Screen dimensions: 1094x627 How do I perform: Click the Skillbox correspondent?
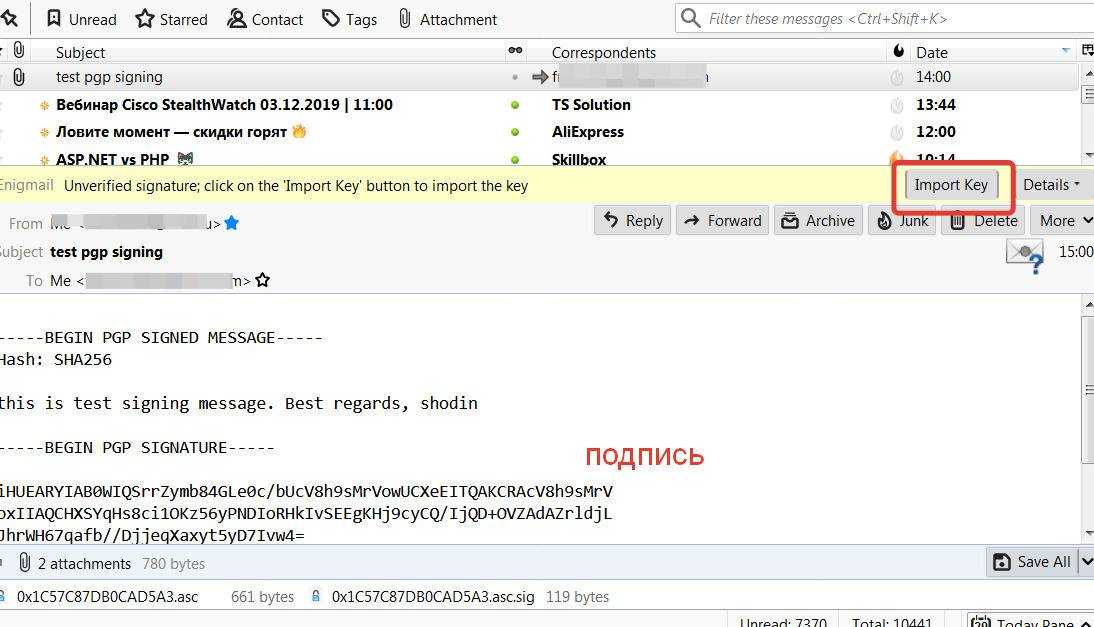pos(579,160)
